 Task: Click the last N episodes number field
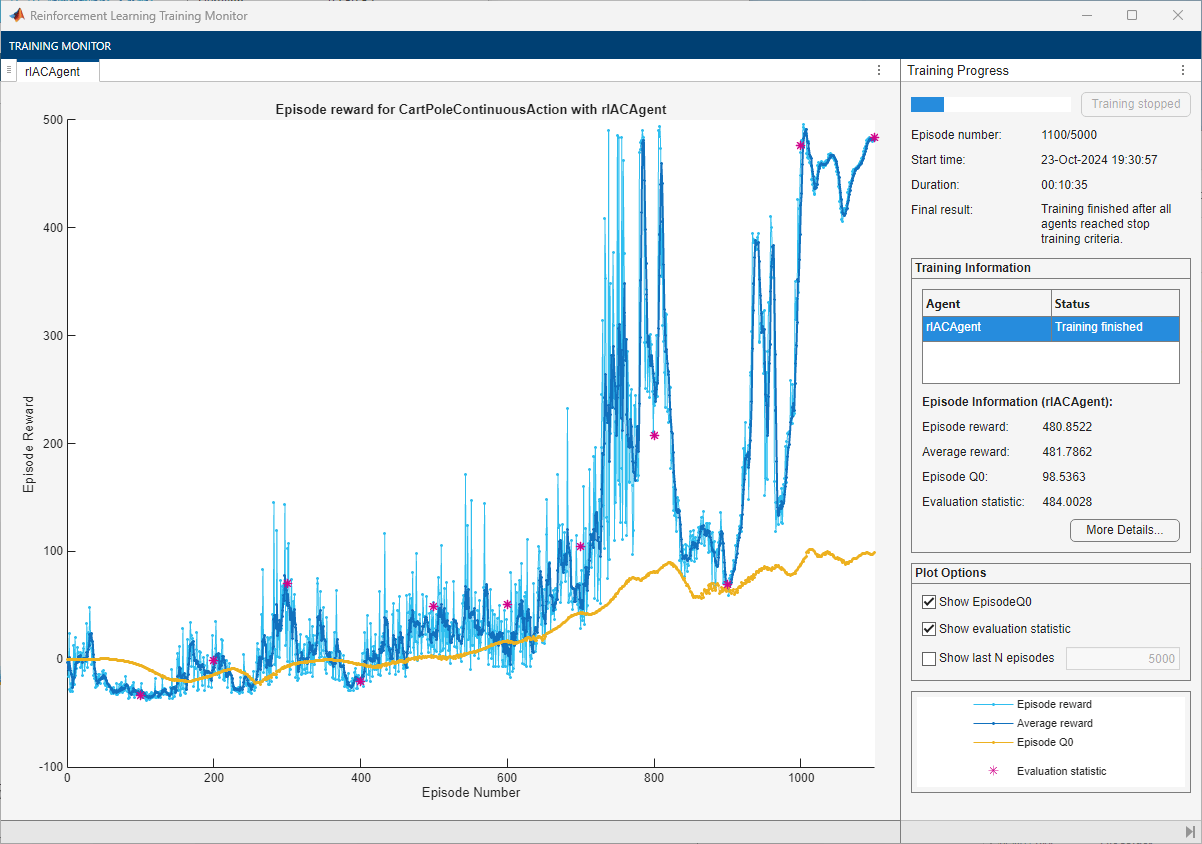[x=1122, y=658]
